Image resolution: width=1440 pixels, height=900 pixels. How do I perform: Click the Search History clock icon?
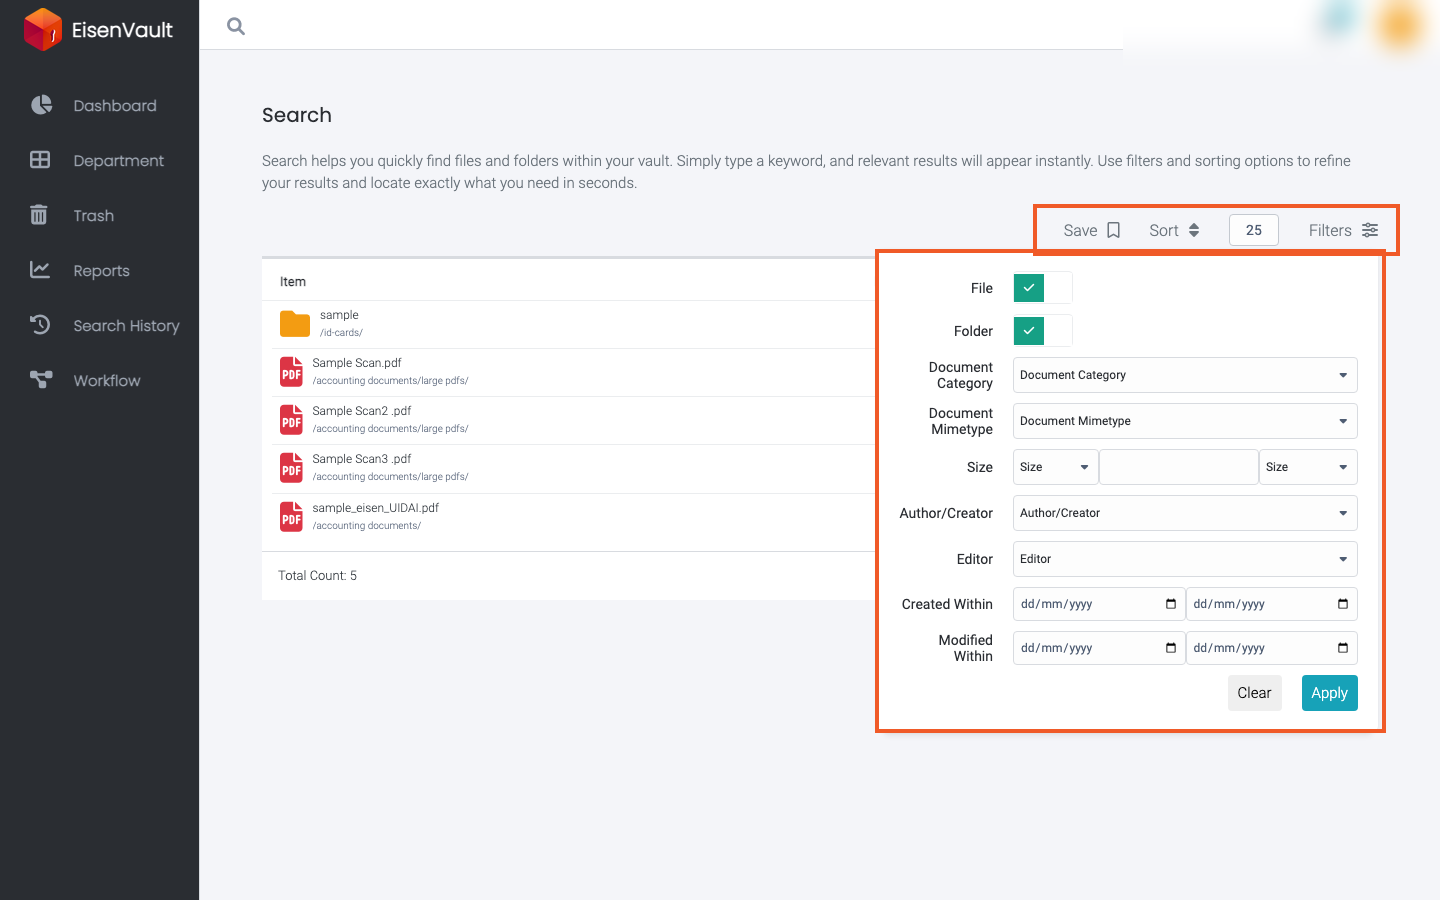click(40, 325)
